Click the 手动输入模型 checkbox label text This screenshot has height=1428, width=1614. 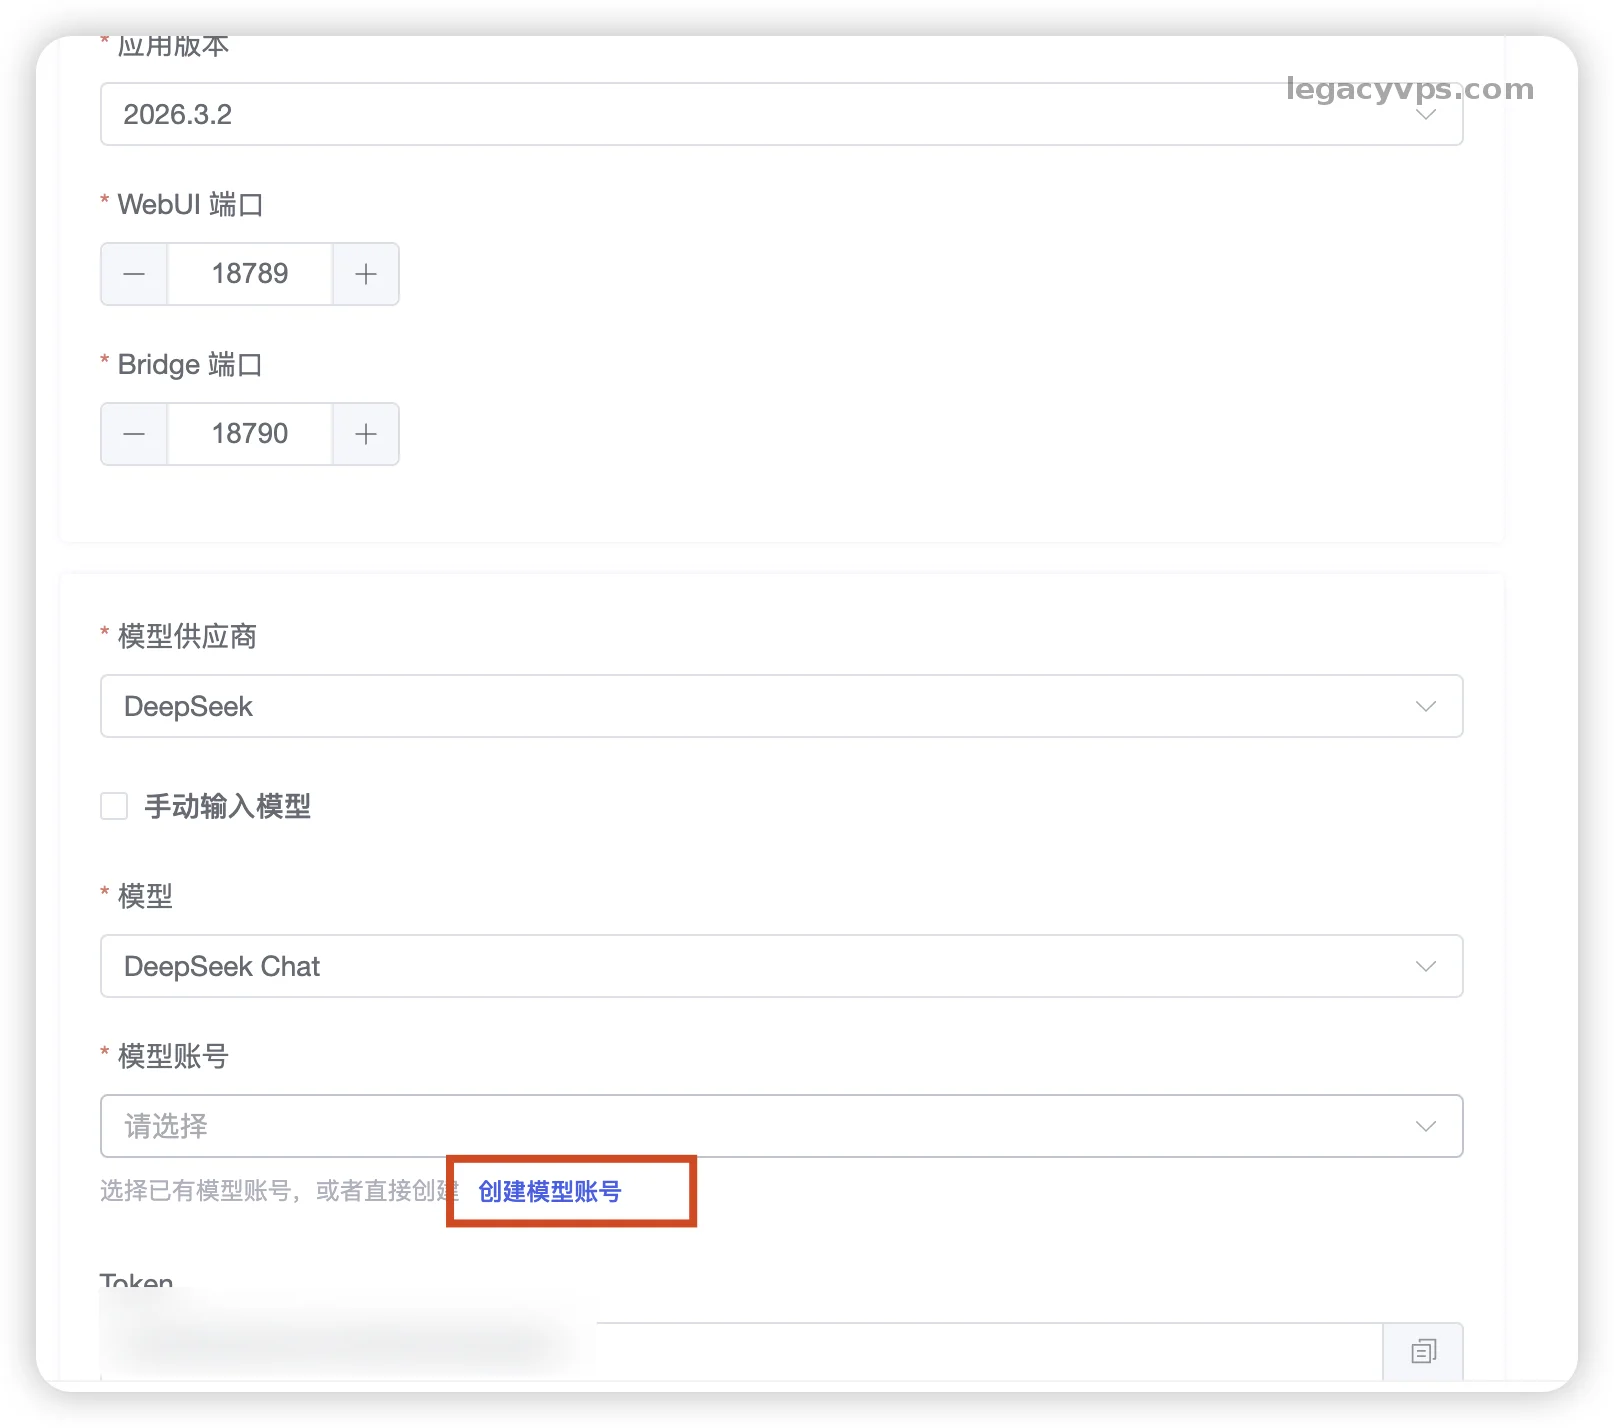coord(228,806)
